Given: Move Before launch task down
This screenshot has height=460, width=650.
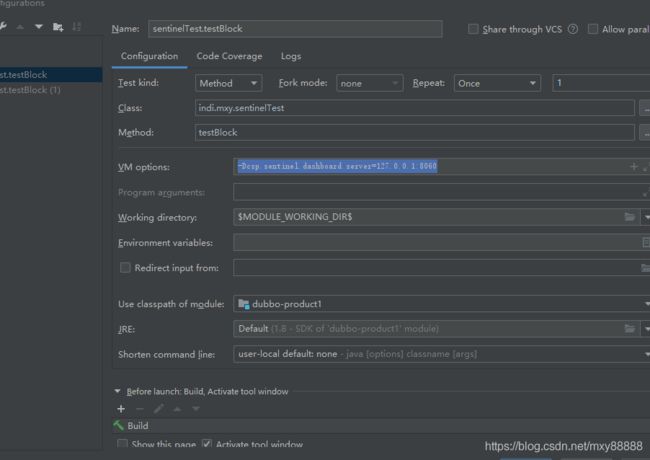Looking at the screenshot, I should [196, 409].
